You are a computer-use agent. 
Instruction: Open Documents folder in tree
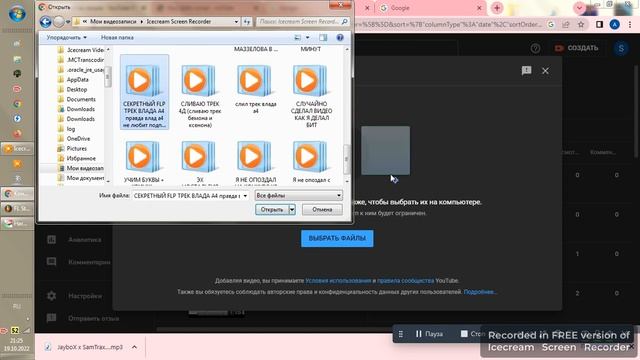click(x=81, y=99)
